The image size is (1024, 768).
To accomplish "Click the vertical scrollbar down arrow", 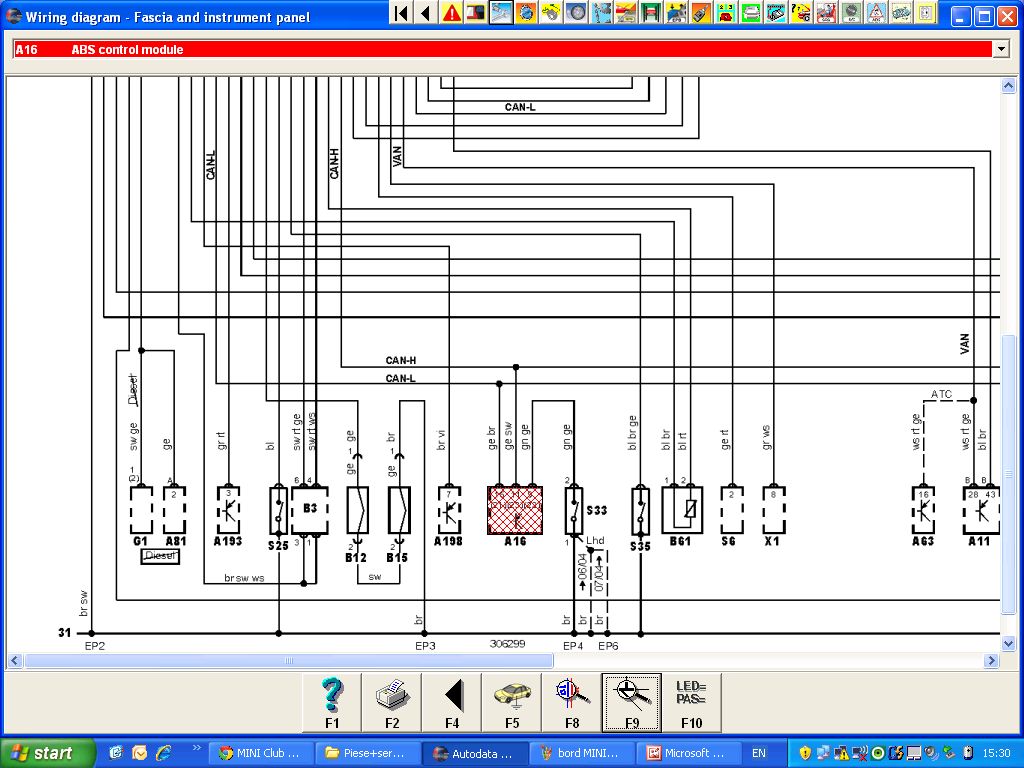I will 1008,642.
